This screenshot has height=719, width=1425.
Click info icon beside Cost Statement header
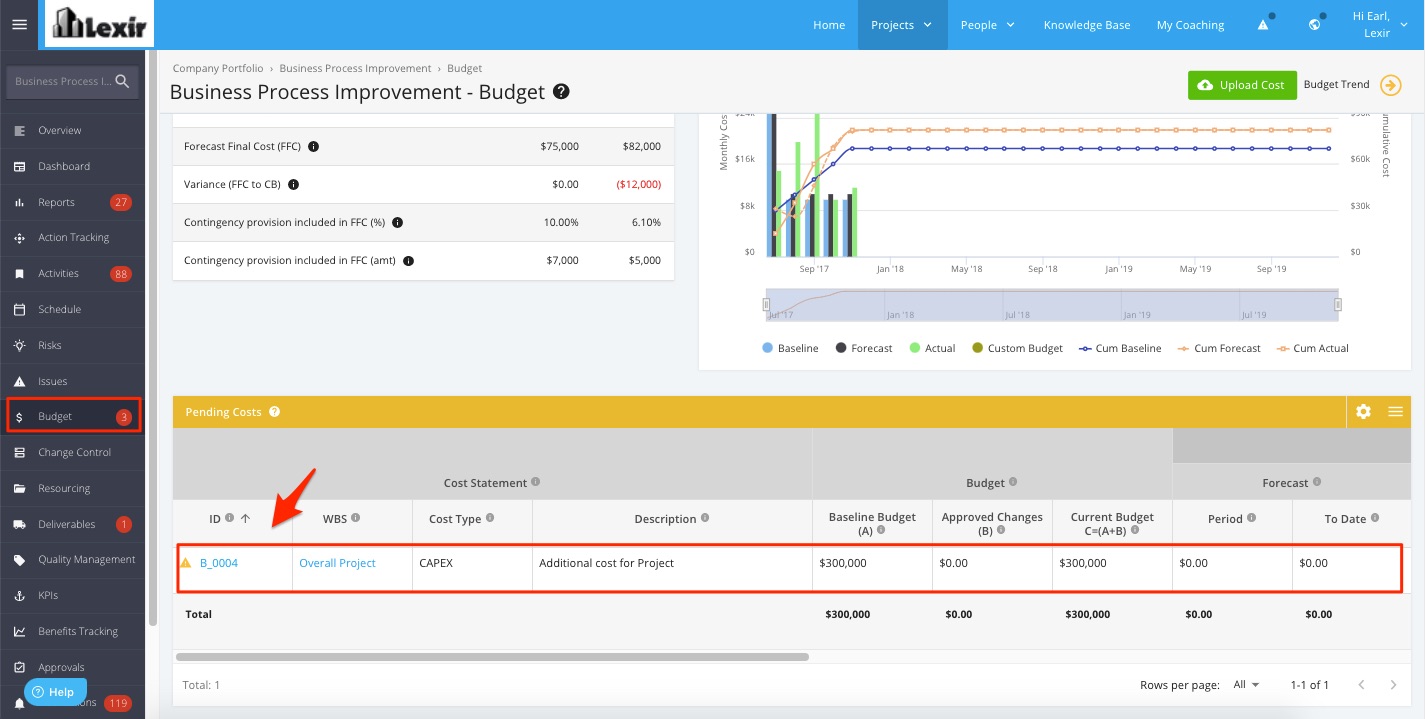coord(536,482)
